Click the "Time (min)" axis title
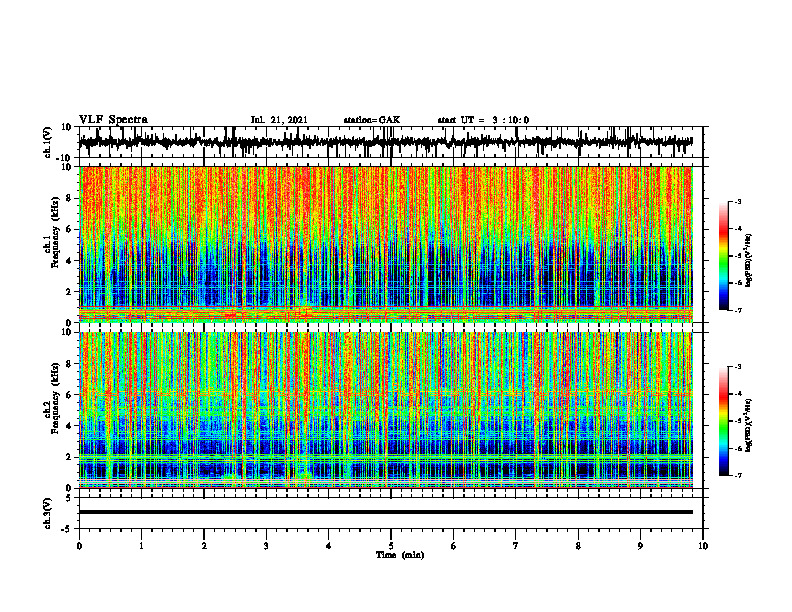Image resolution: width=792 pixels, height=612 pixels. pos(400,555)
